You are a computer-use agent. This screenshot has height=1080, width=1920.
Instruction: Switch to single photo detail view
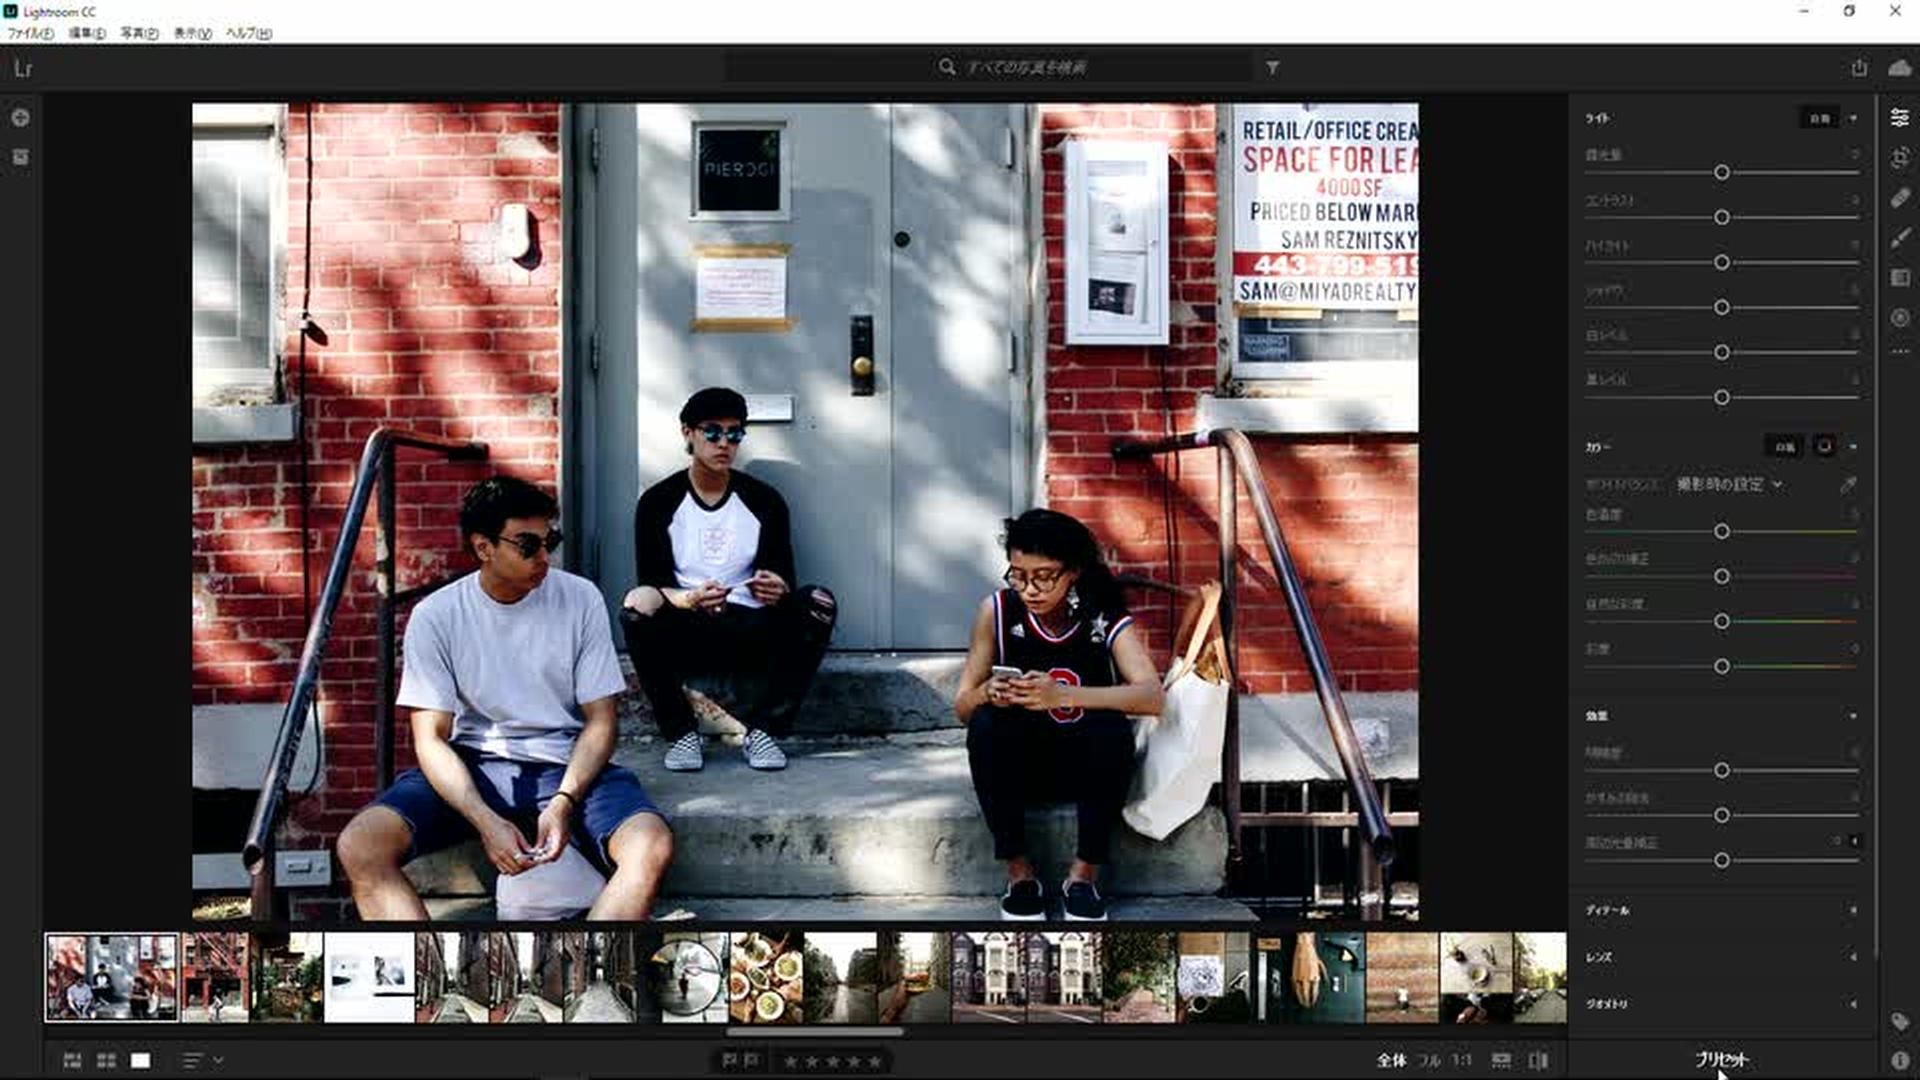coord(141,1060)
